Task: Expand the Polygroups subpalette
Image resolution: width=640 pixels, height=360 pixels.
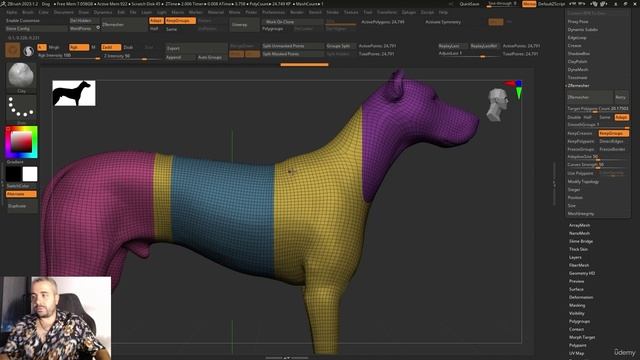Action: 580,321
